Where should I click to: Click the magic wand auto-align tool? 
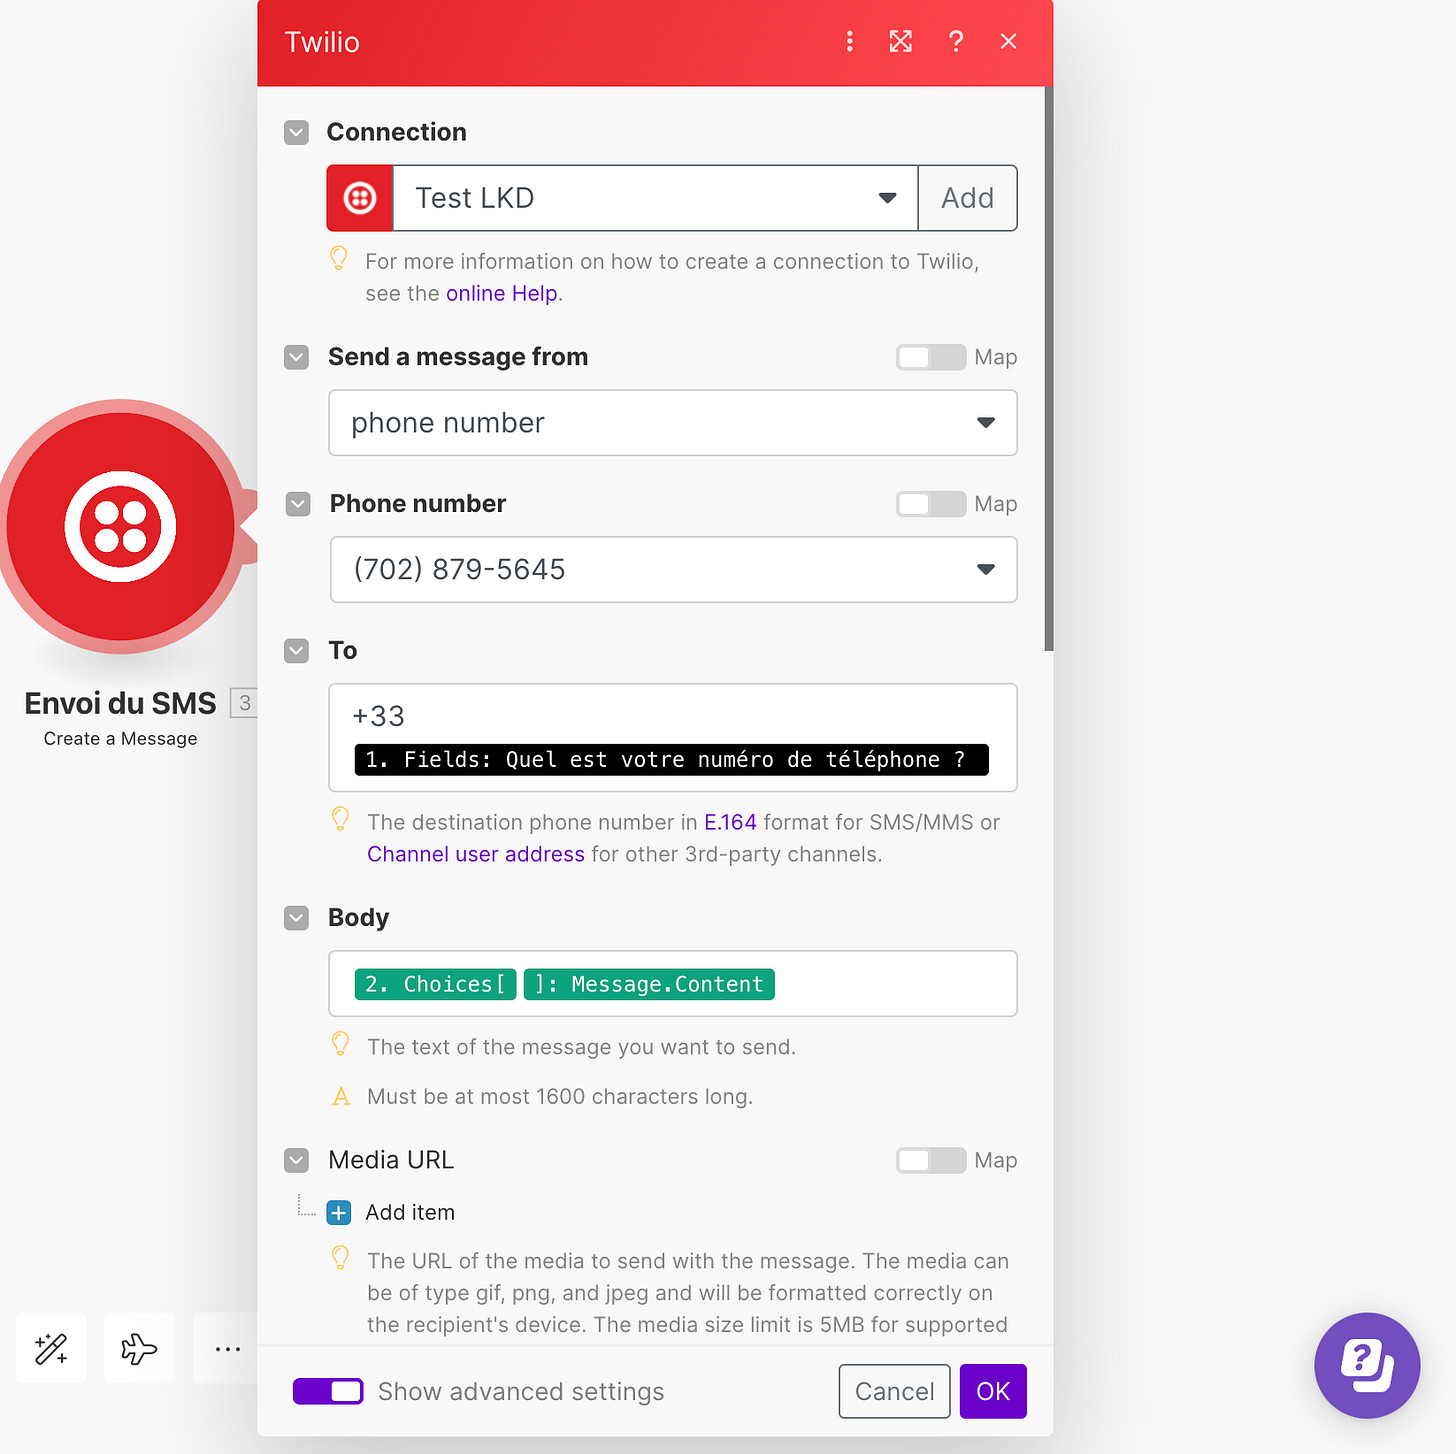51,1348
